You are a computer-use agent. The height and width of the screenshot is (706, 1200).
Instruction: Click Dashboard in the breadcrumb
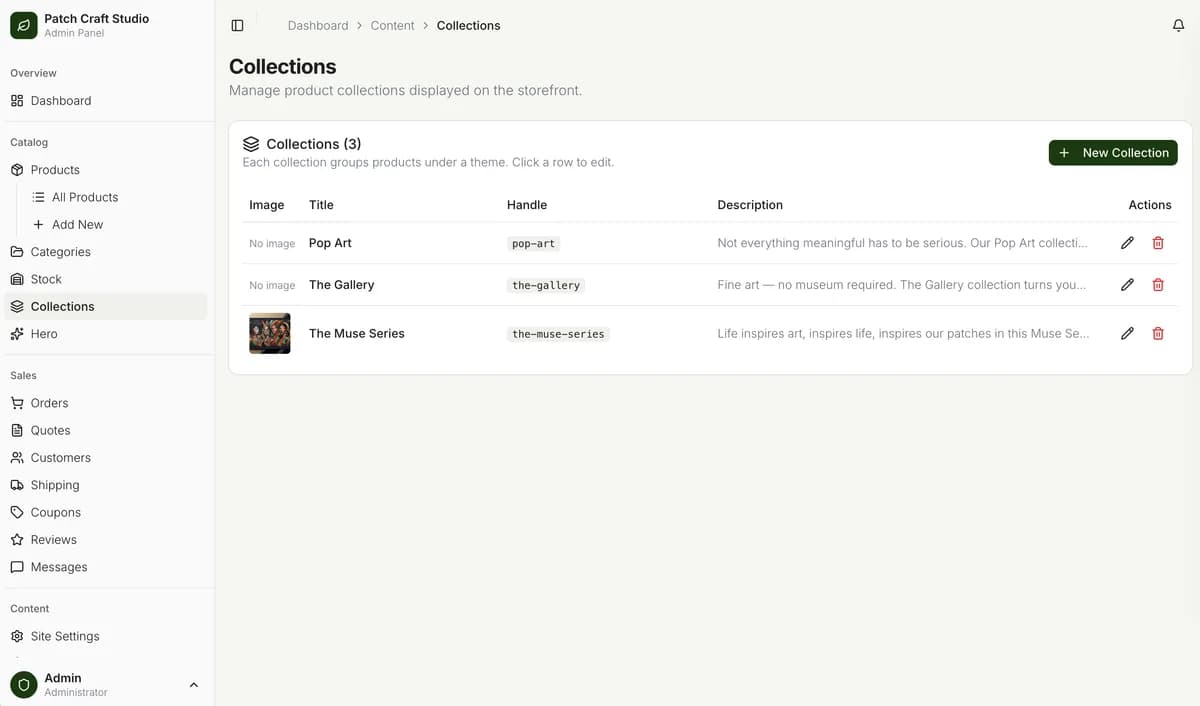[318, 26]
